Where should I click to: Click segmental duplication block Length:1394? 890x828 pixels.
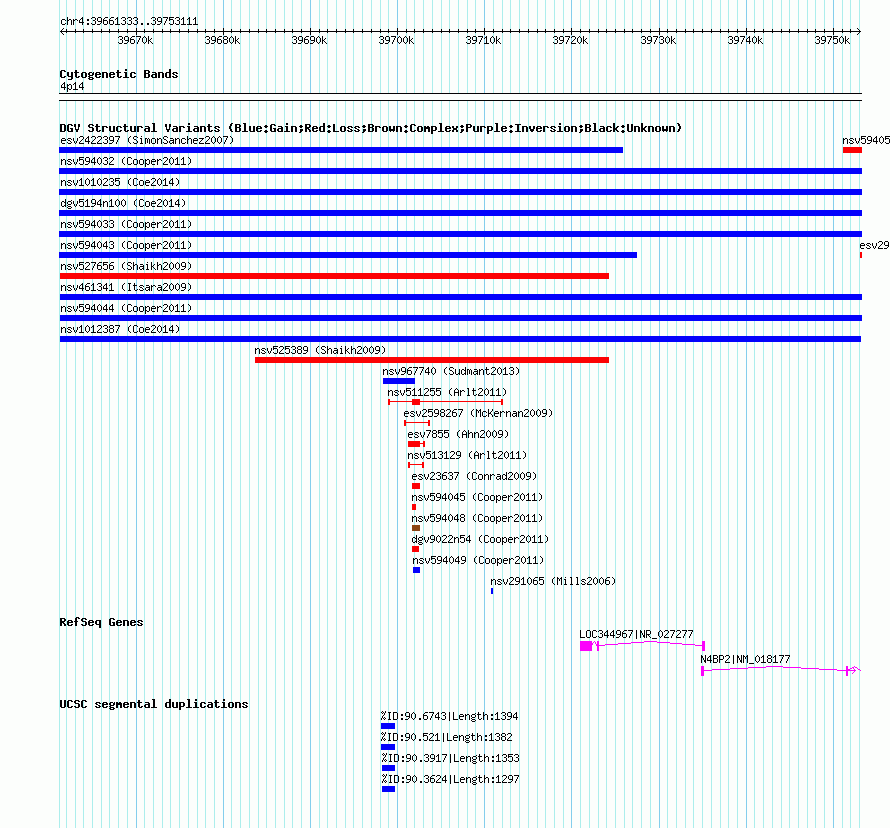pyautogui.click(x=388, y=726)
